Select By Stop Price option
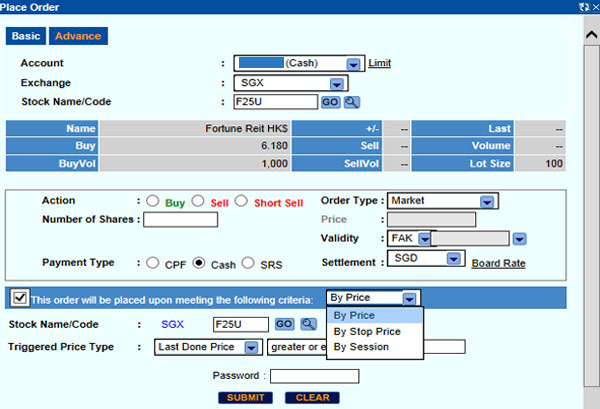 click(x=375, y=331)
